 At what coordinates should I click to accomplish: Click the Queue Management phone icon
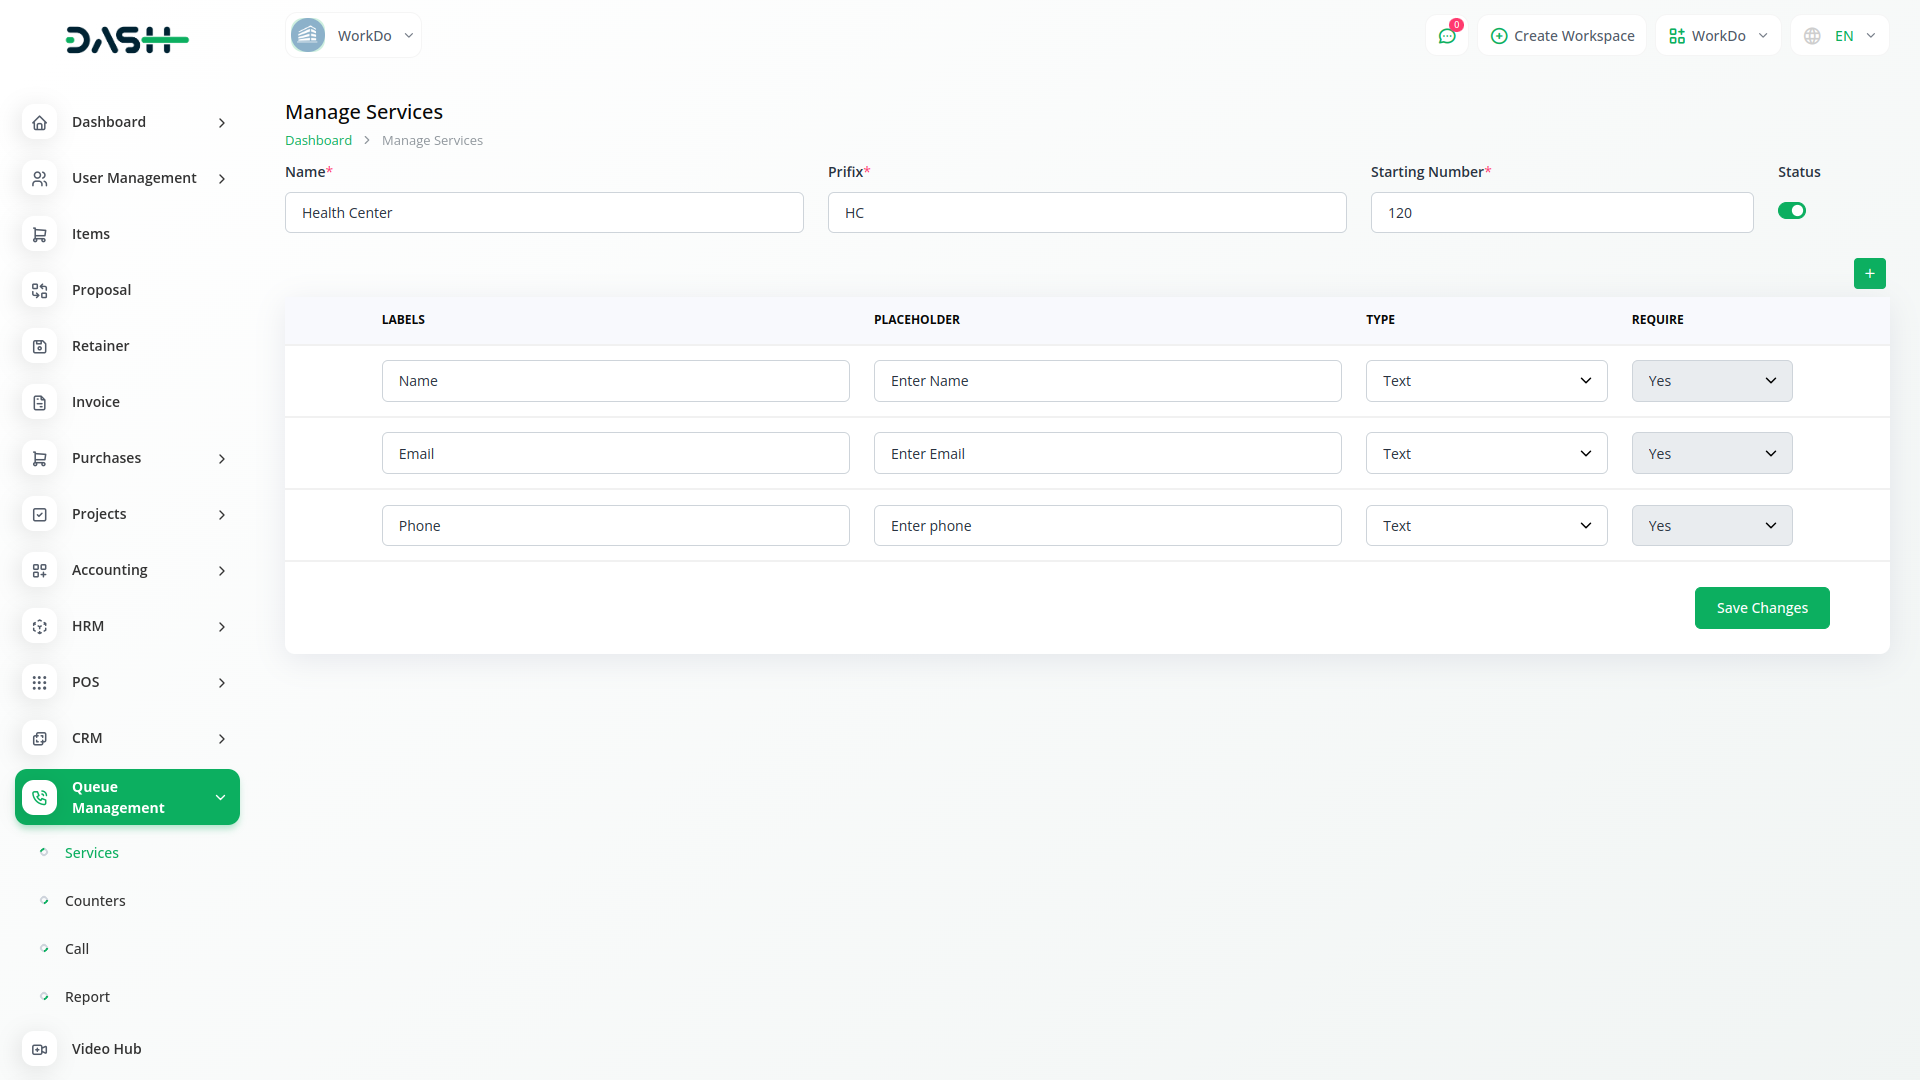39,797
